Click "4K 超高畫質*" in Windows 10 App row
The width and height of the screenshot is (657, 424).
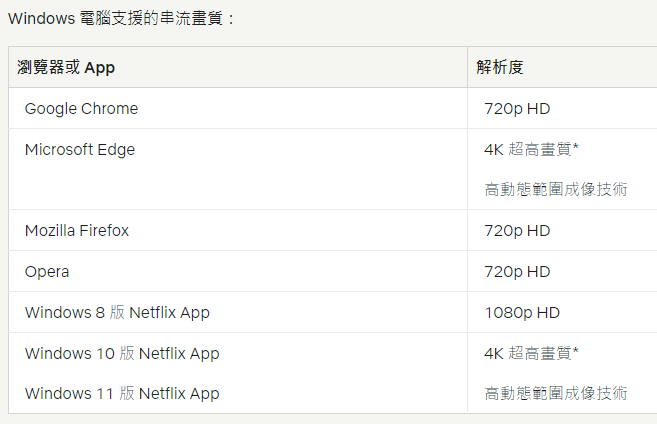[531, 353]
